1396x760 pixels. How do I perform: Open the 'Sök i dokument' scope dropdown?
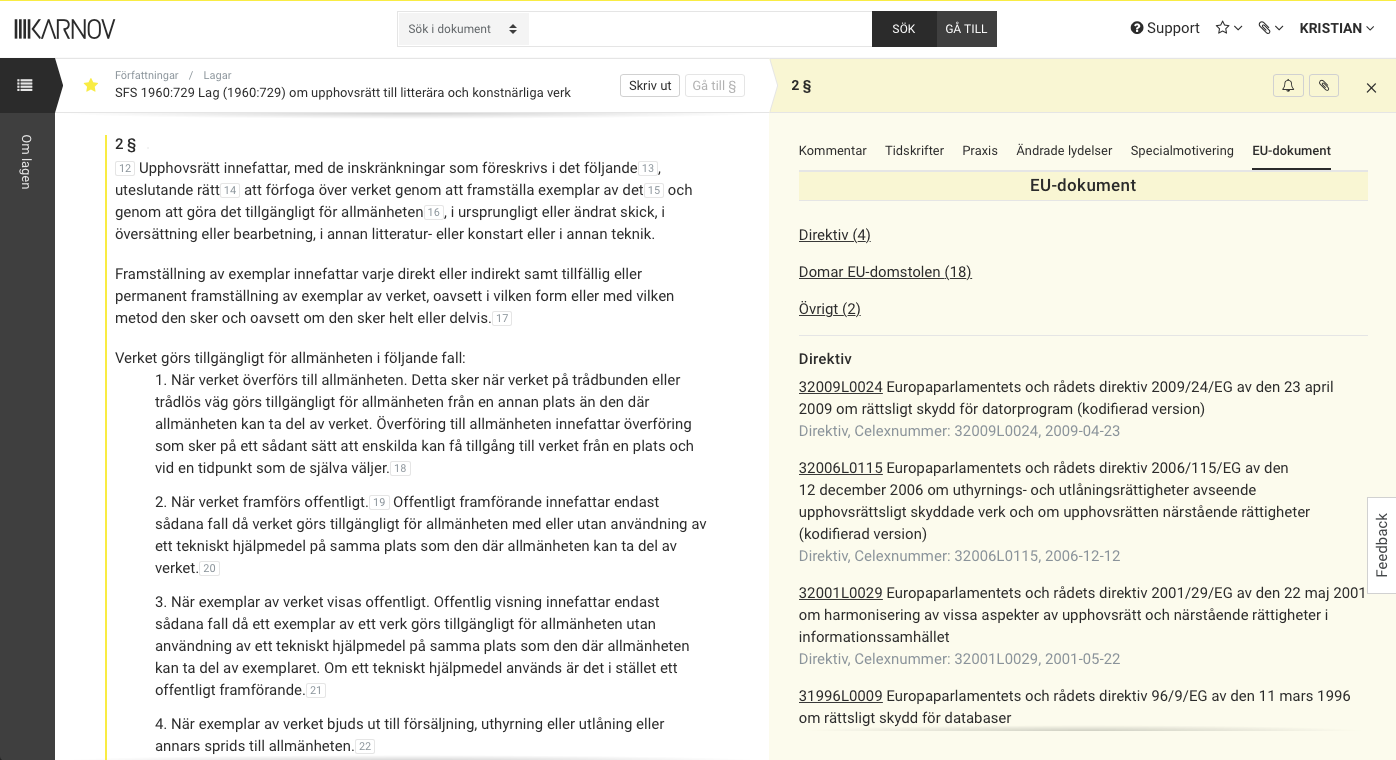(463, 29)
